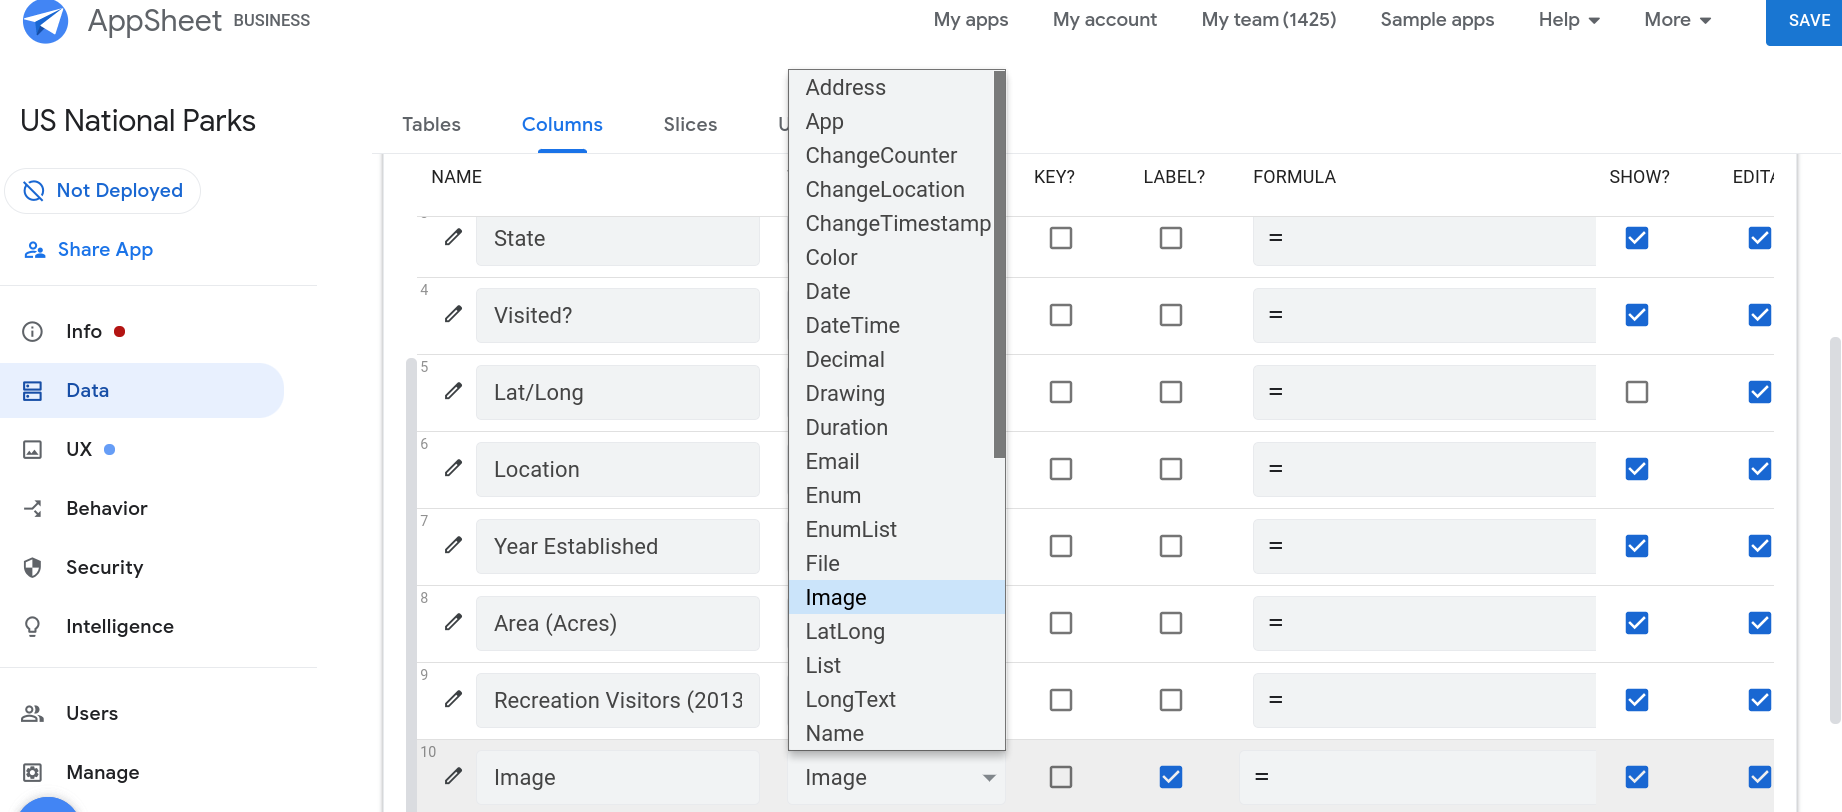Choose the highlighted Image type option
The image size is (1842, 812).
click(896, 598)
